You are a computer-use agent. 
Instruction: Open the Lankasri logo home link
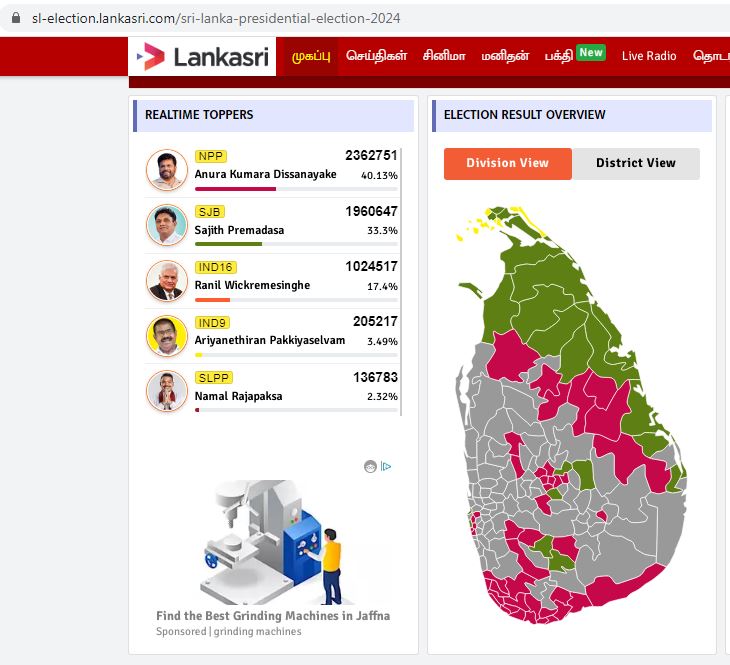coord(202,57)
